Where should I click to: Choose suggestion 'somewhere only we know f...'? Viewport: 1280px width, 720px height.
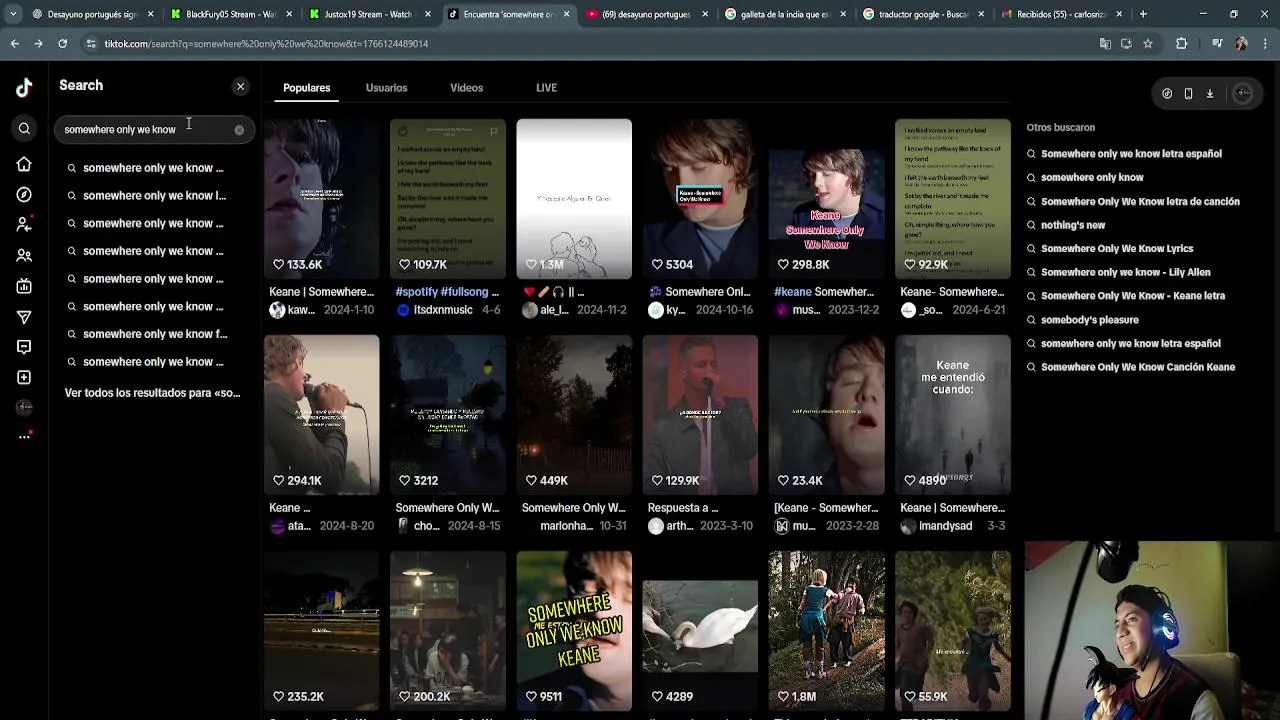154,334
